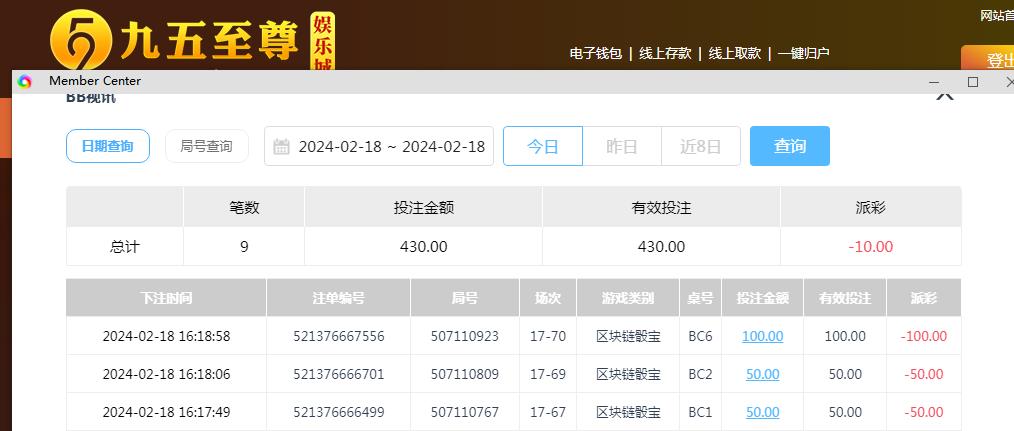1014x431 pixels.
Task: Choose the 今日 date range
Action: pos(543,146)
